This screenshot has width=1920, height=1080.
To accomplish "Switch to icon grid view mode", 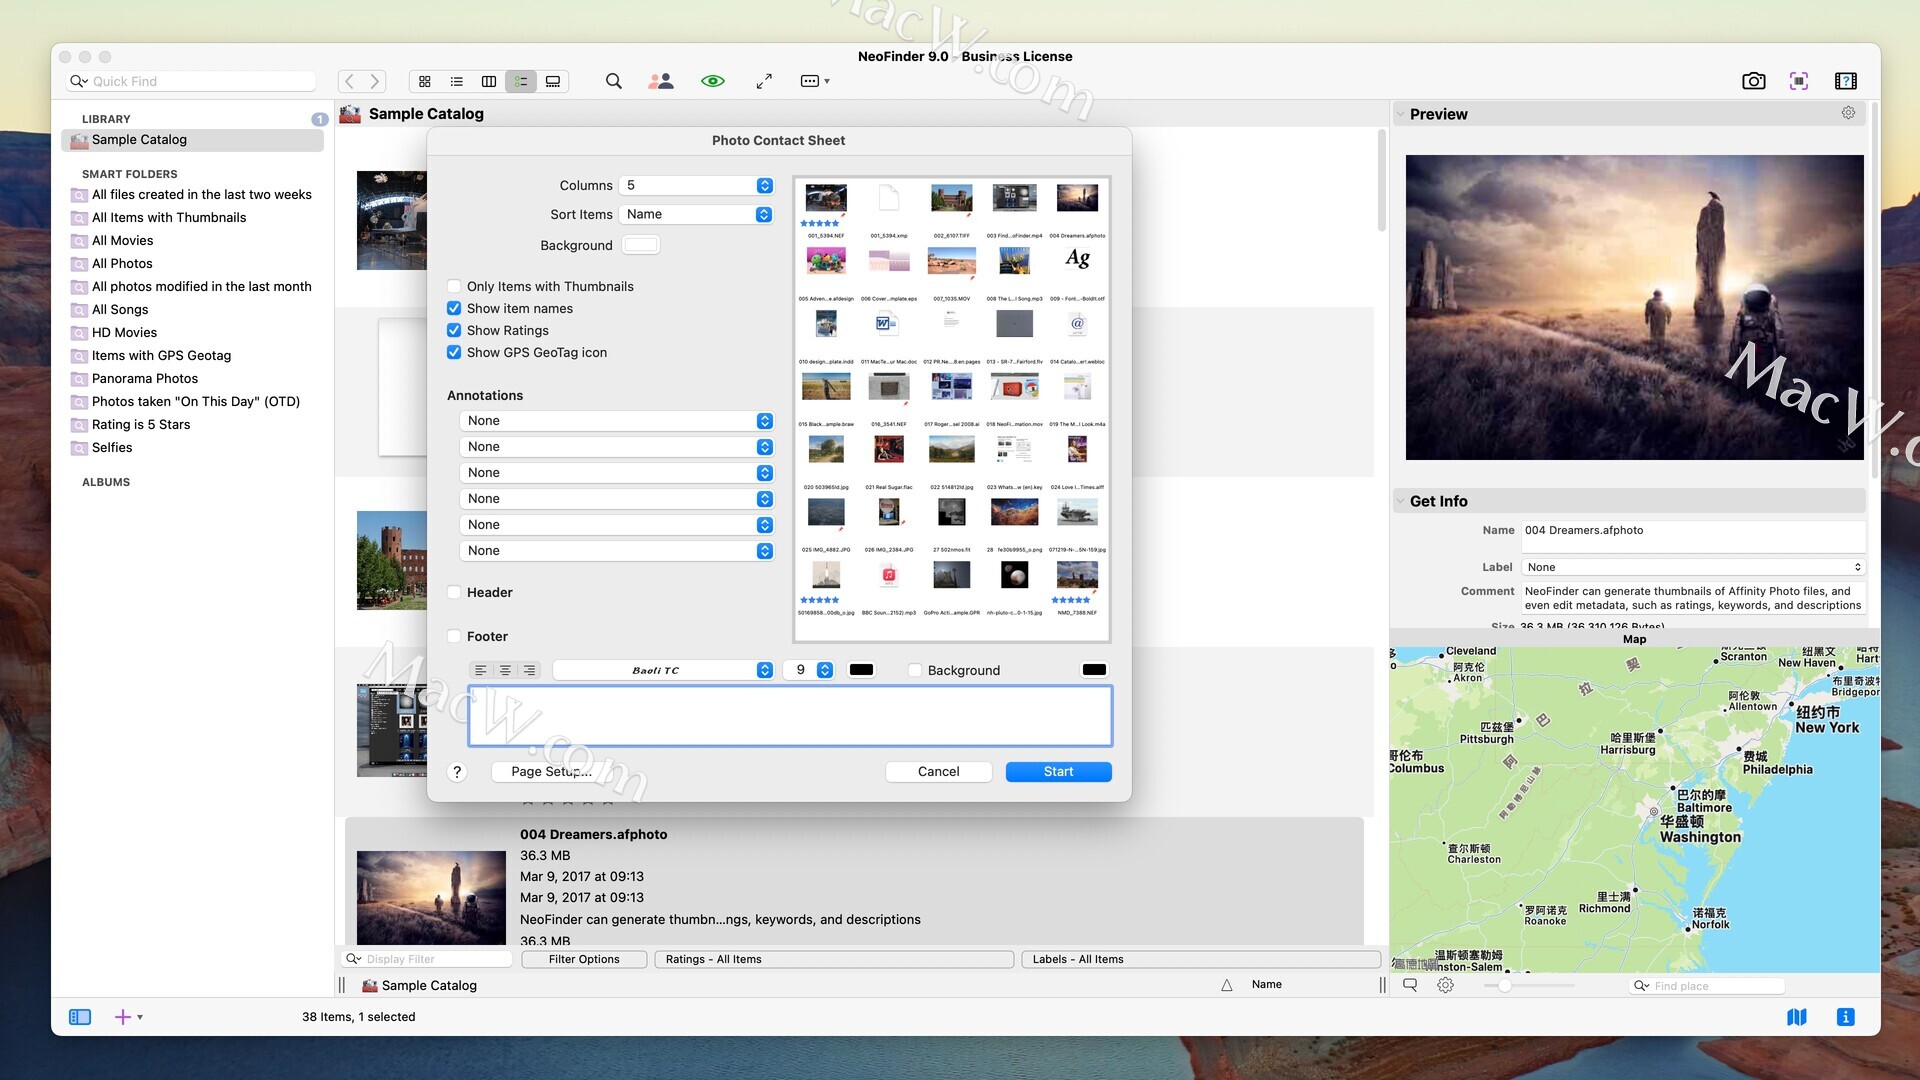I will (x=425, y=81).
